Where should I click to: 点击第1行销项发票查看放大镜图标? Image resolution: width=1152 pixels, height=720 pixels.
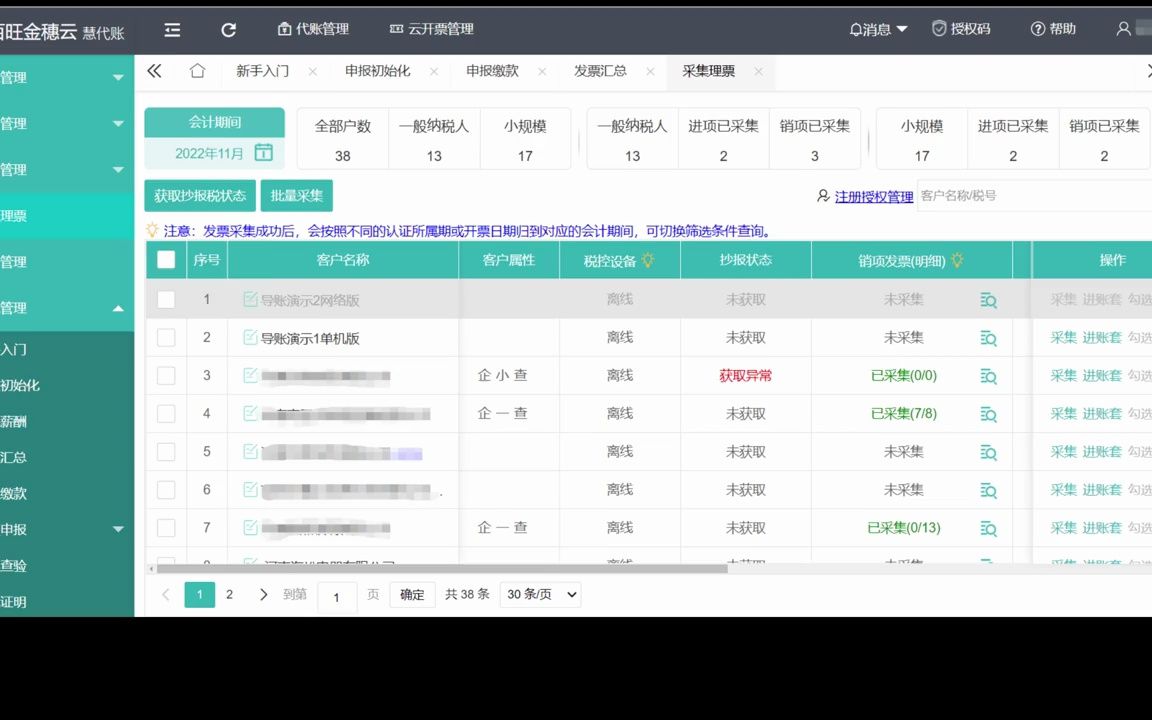tap(989, 299)
